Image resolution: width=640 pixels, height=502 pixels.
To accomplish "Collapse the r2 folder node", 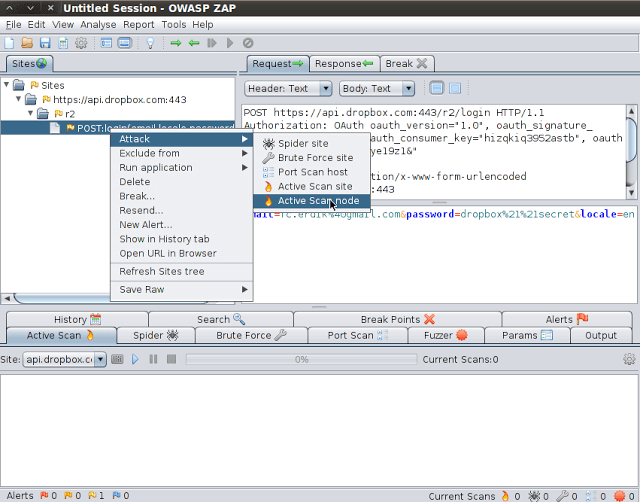I will click(31, 113).
